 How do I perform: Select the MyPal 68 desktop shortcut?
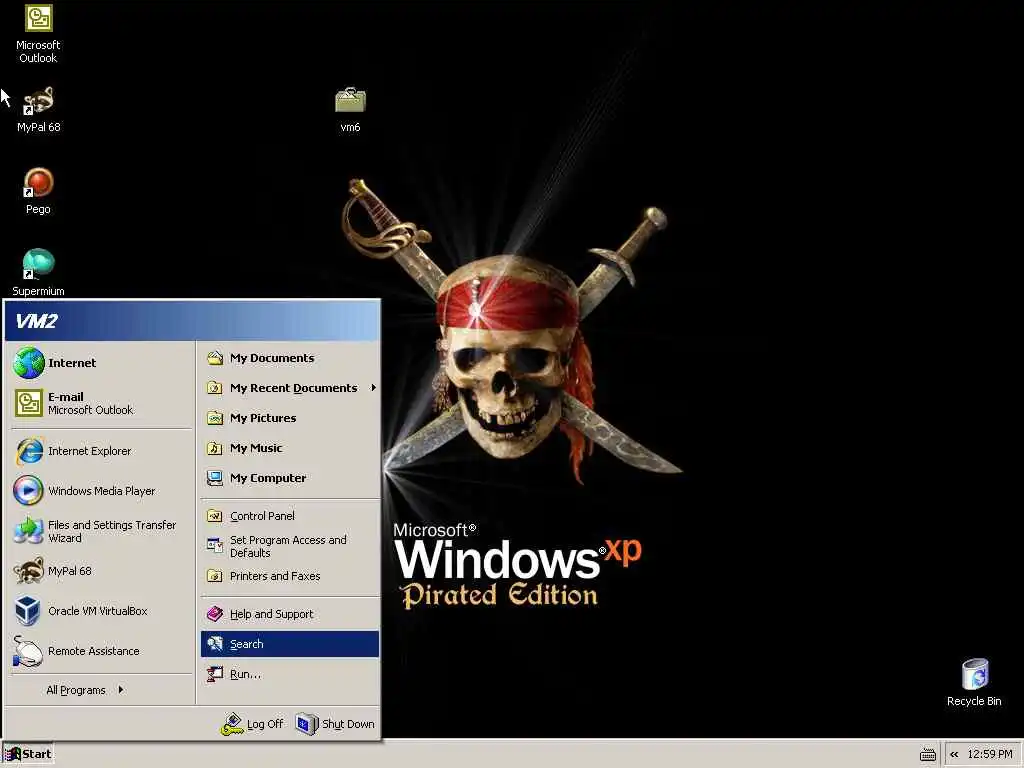[38, 110]
